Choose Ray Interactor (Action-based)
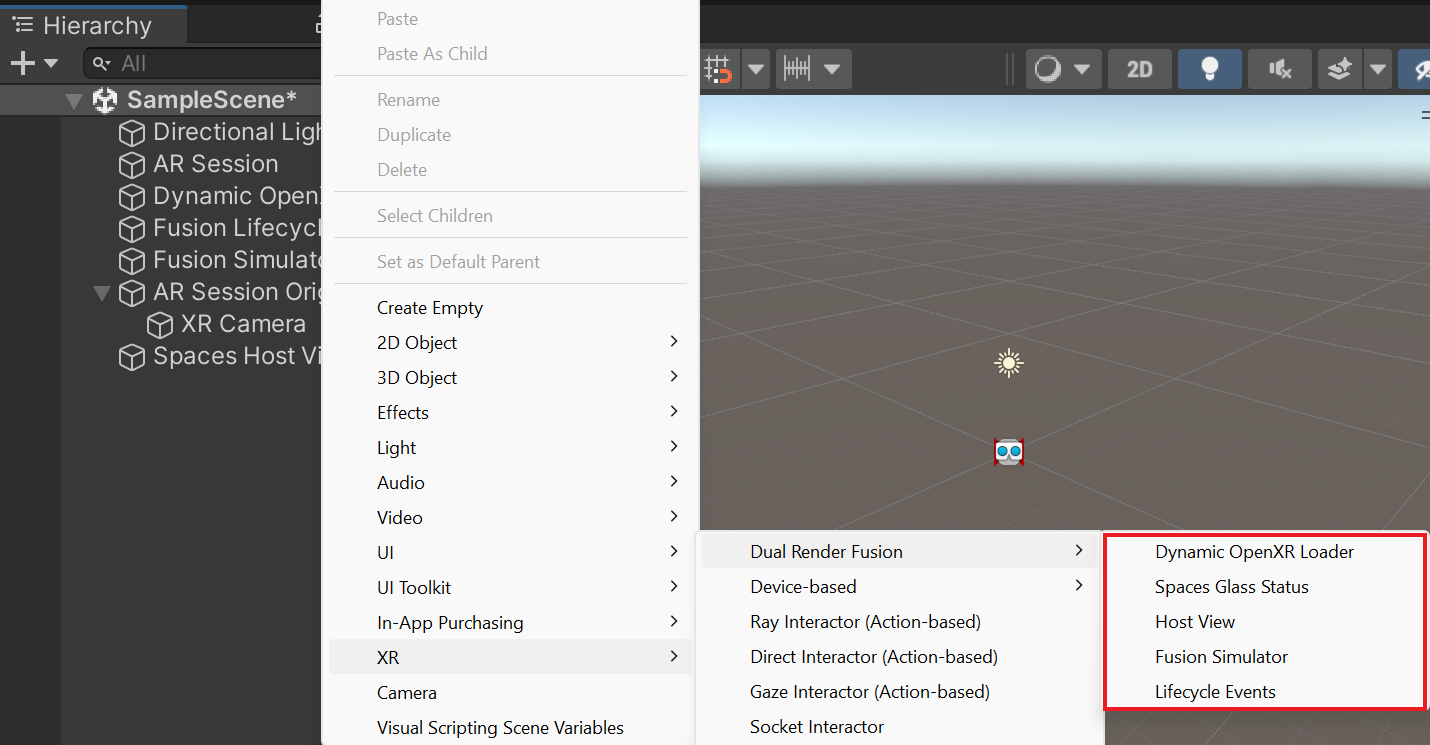The image size is (1430, 745). 899,622
